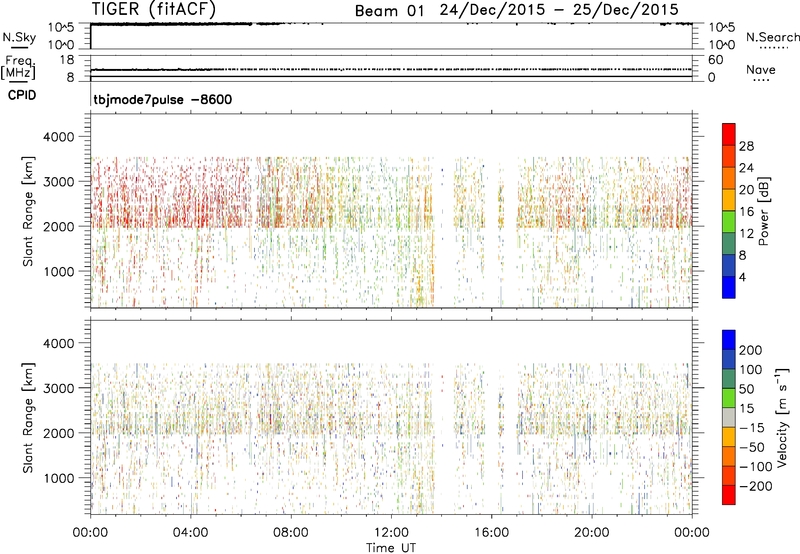Click the 24 tick on Power colorbar
The image size is (800, 554).
click(746, 168)
